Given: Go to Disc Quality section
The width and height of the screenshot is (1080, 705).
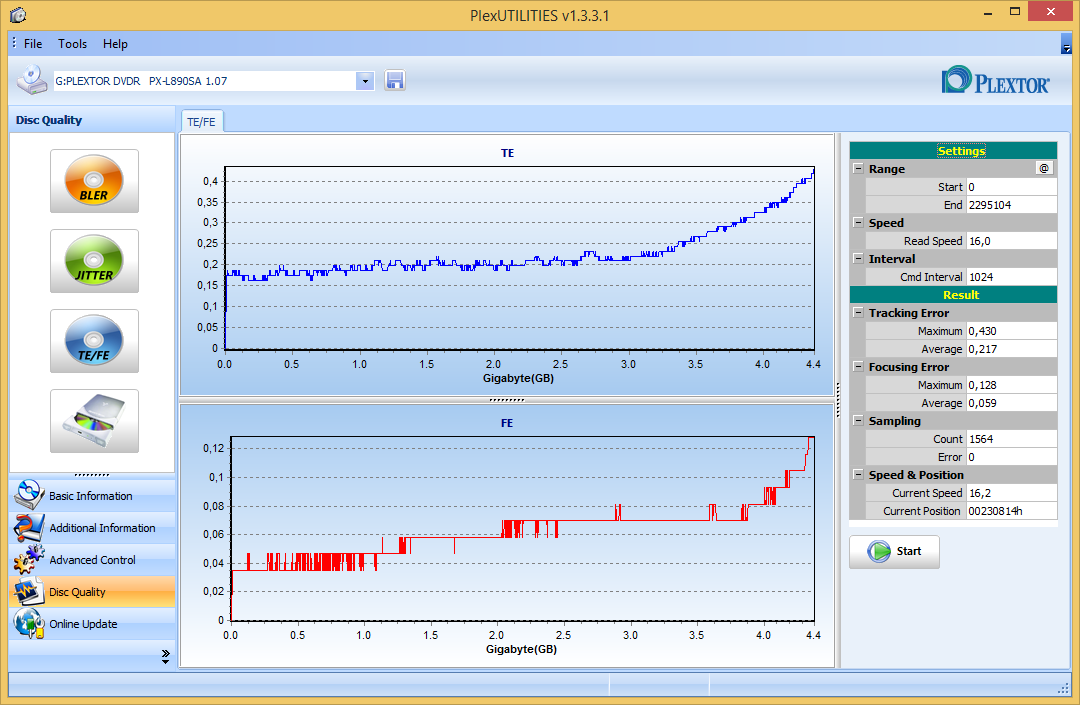Looking at the screenshot, I should (x=92, y=591).
